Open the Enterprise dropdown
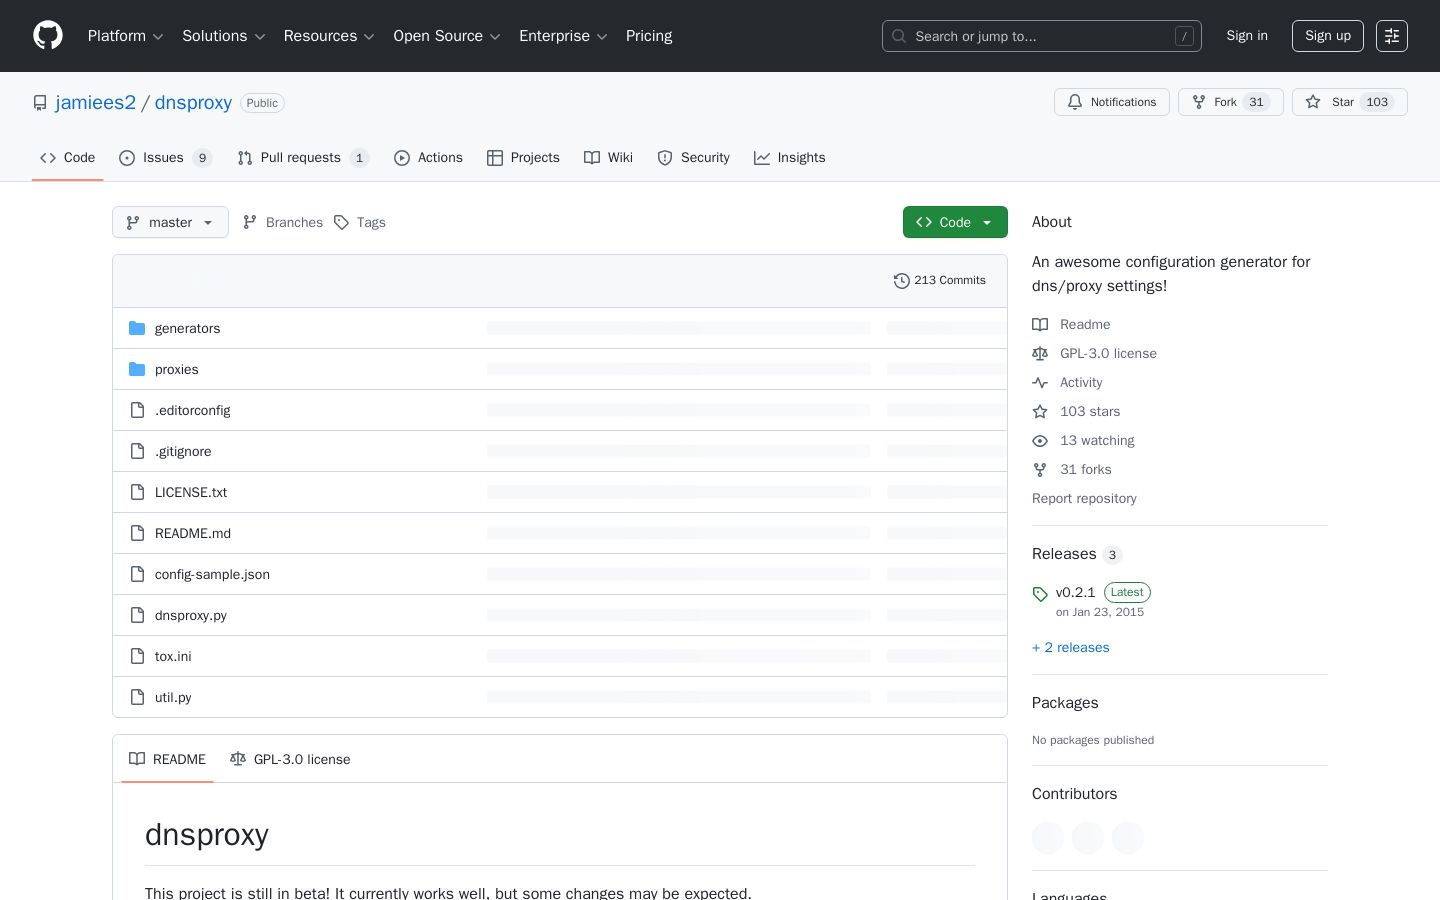The image size is (1440, 900). 563,36
